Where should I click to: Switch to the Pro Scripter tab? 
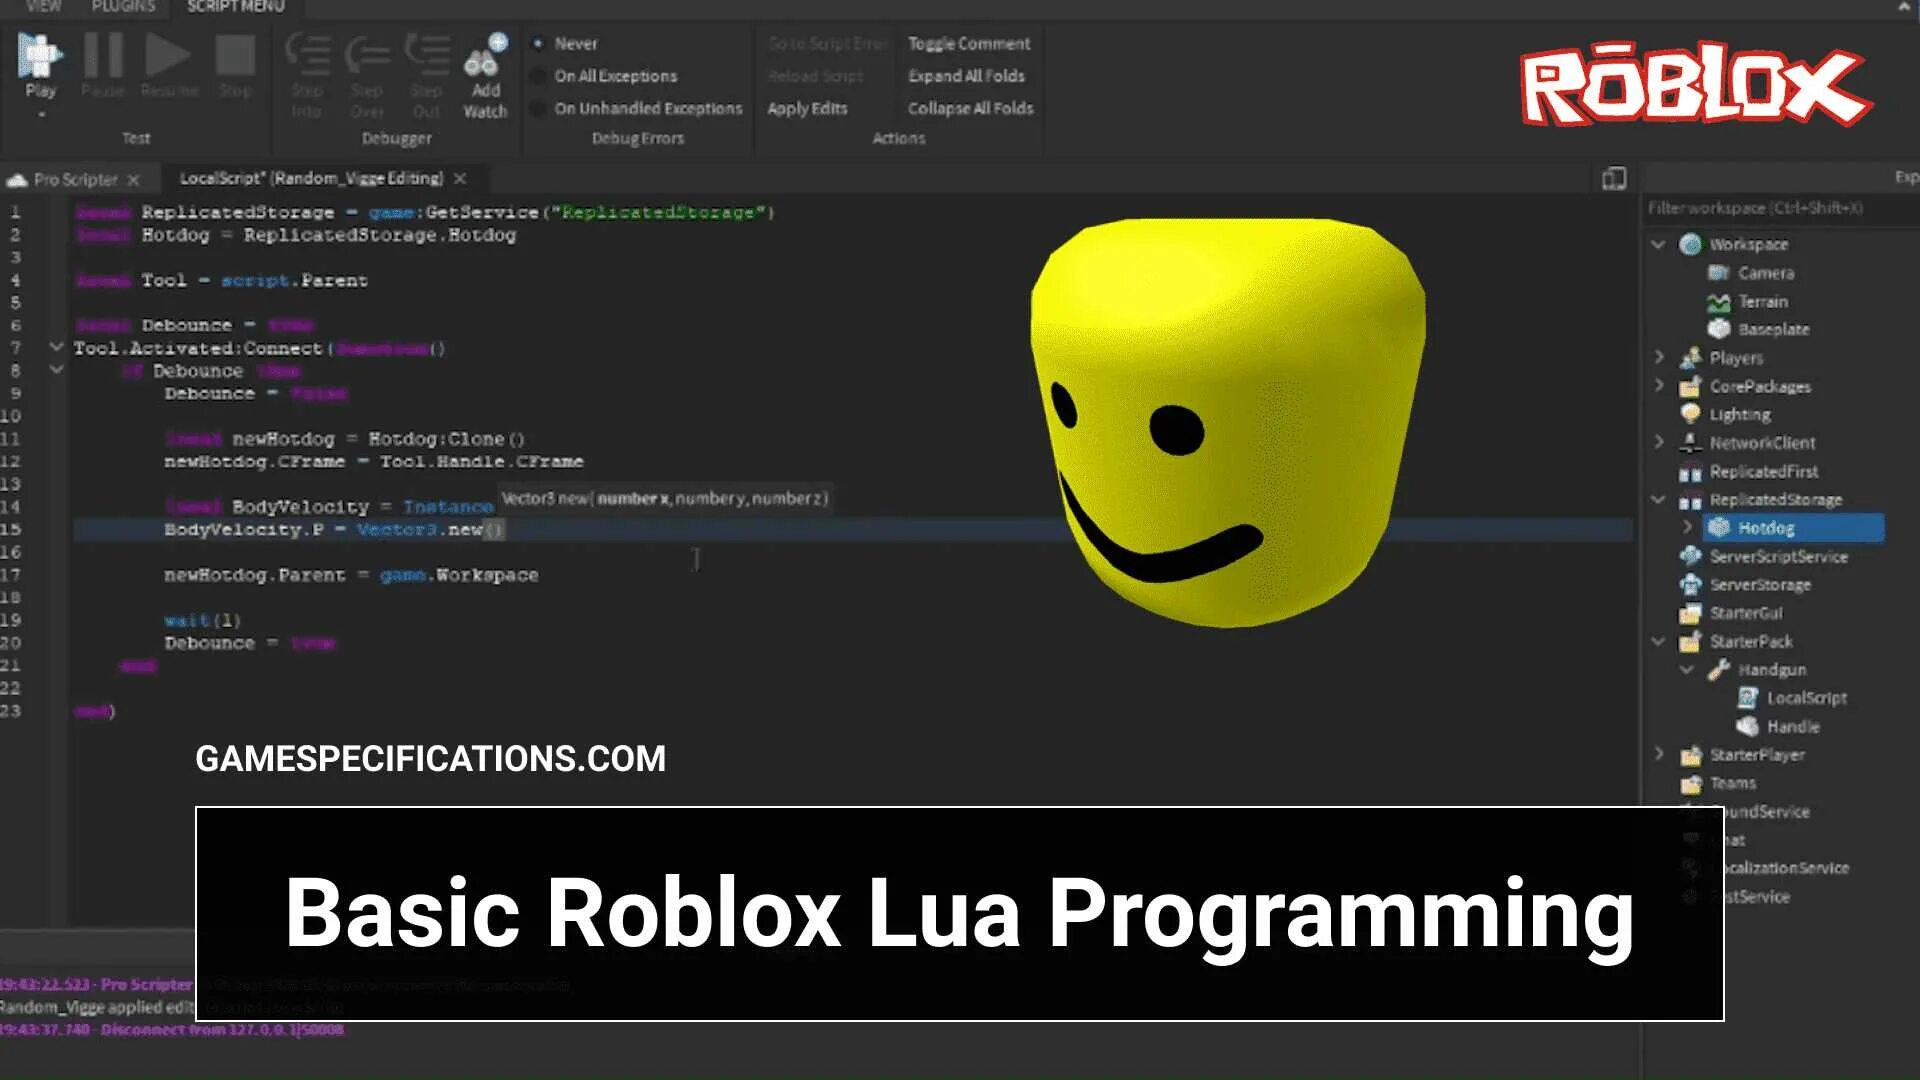pyautogui.click(x=75, y=179)
